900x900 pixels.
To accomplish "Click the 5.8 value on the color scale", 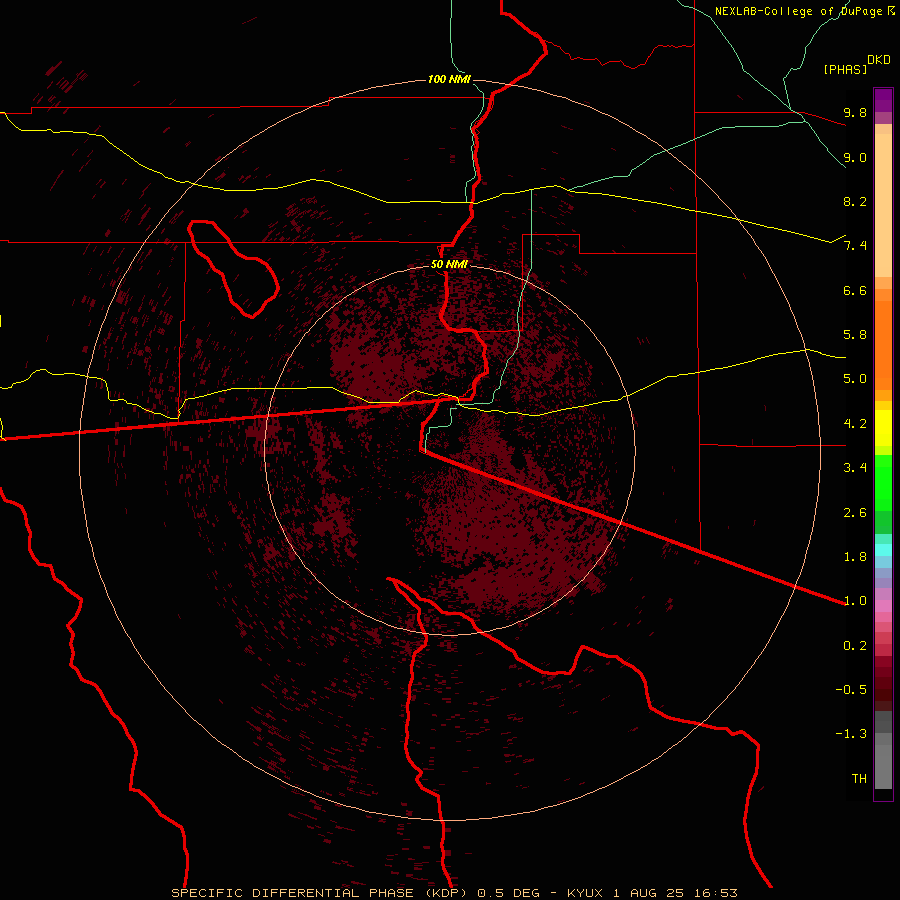I will tap(855, 335).
